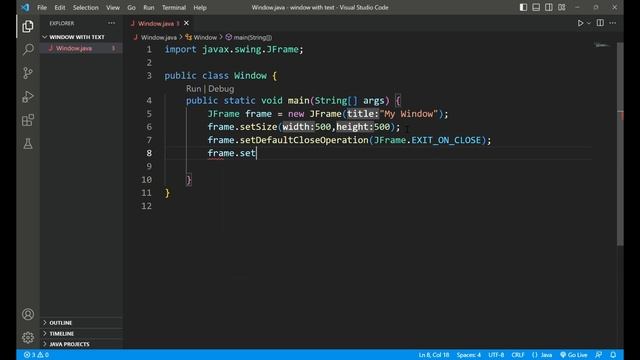Click main(String[]) breadcrumb item
The image size is (640, 360).
[252, 38]
